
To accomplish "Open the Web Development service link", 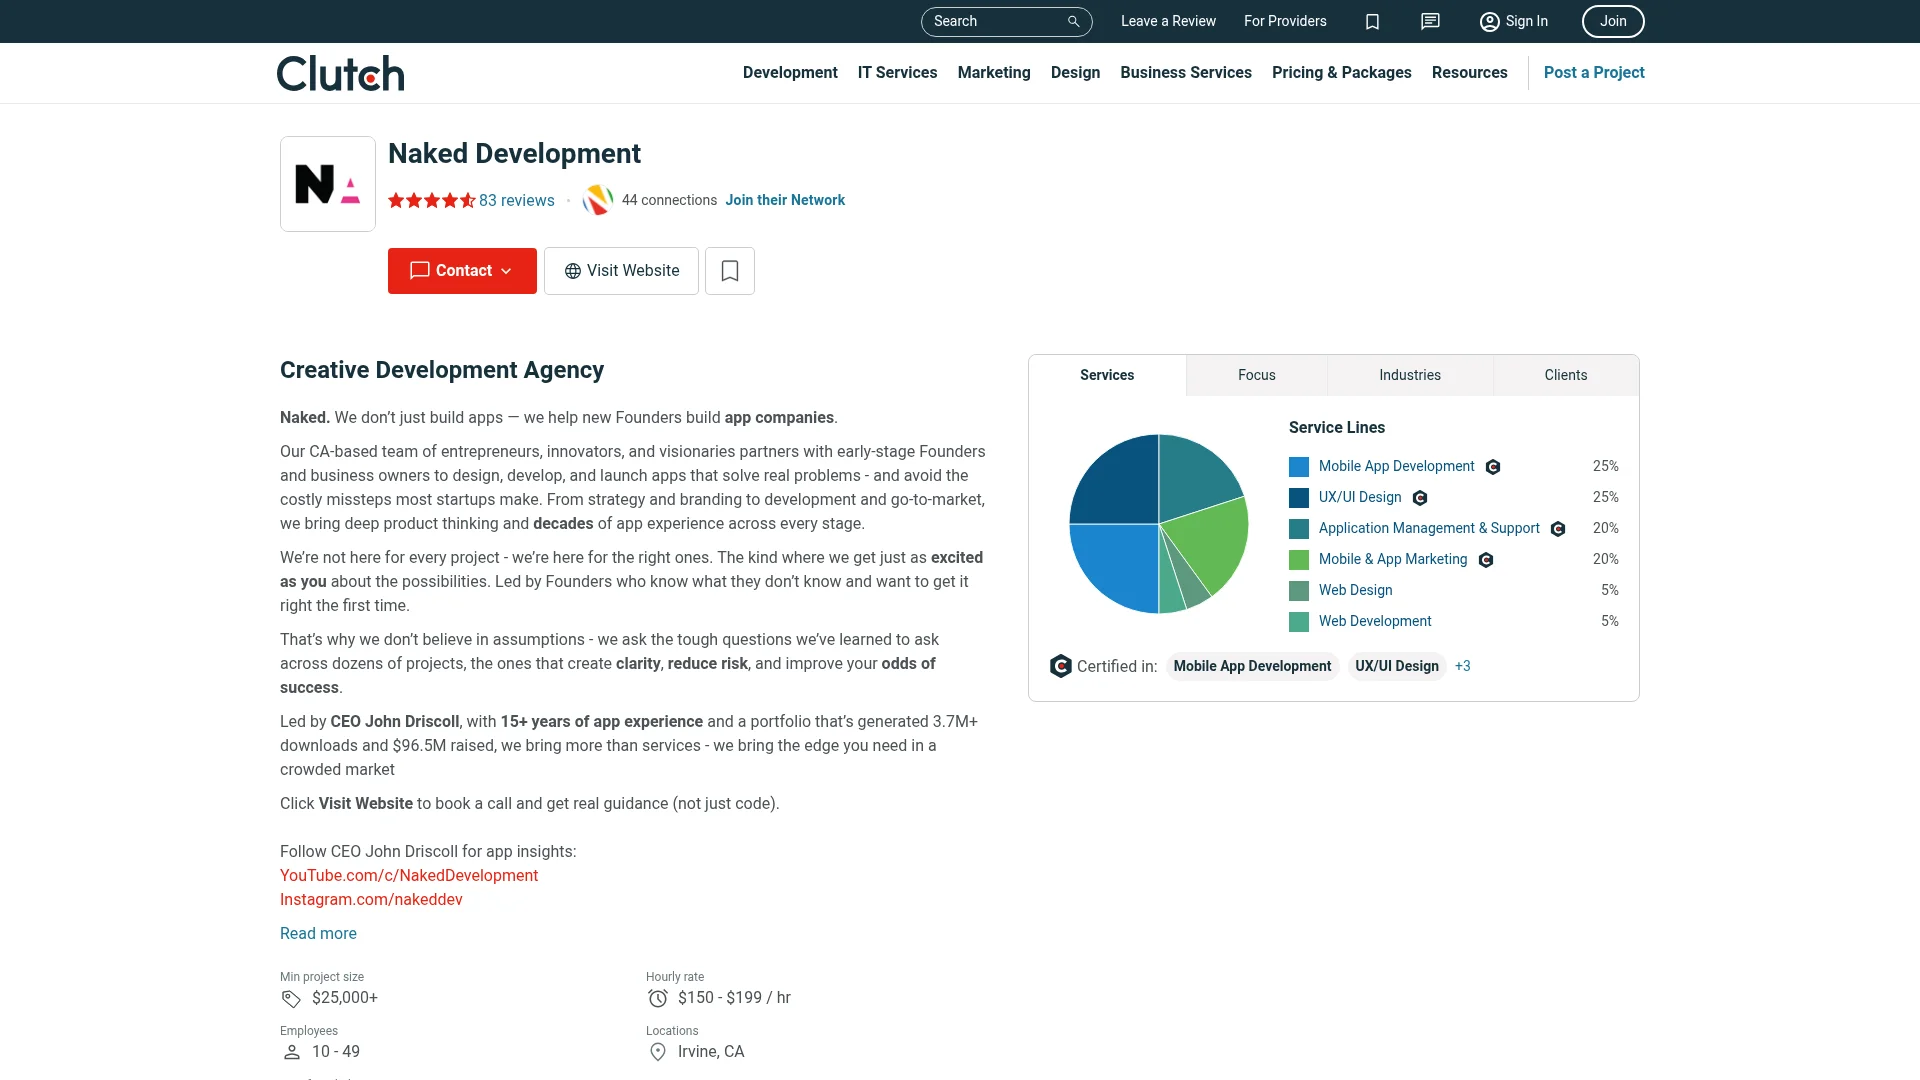I will pyautogui.click(x=1375, y=621).
